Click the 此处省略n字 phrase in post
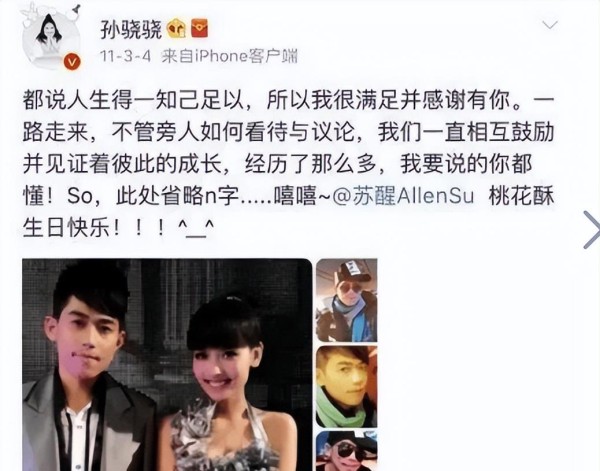The width and height of the screenshot is (600, 471). pyautogui.click(x=178, y=197)
